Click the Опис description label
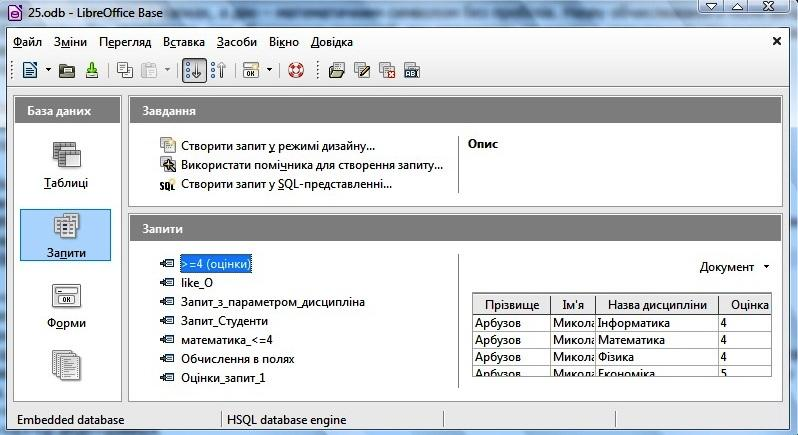 tap(483, 143)
